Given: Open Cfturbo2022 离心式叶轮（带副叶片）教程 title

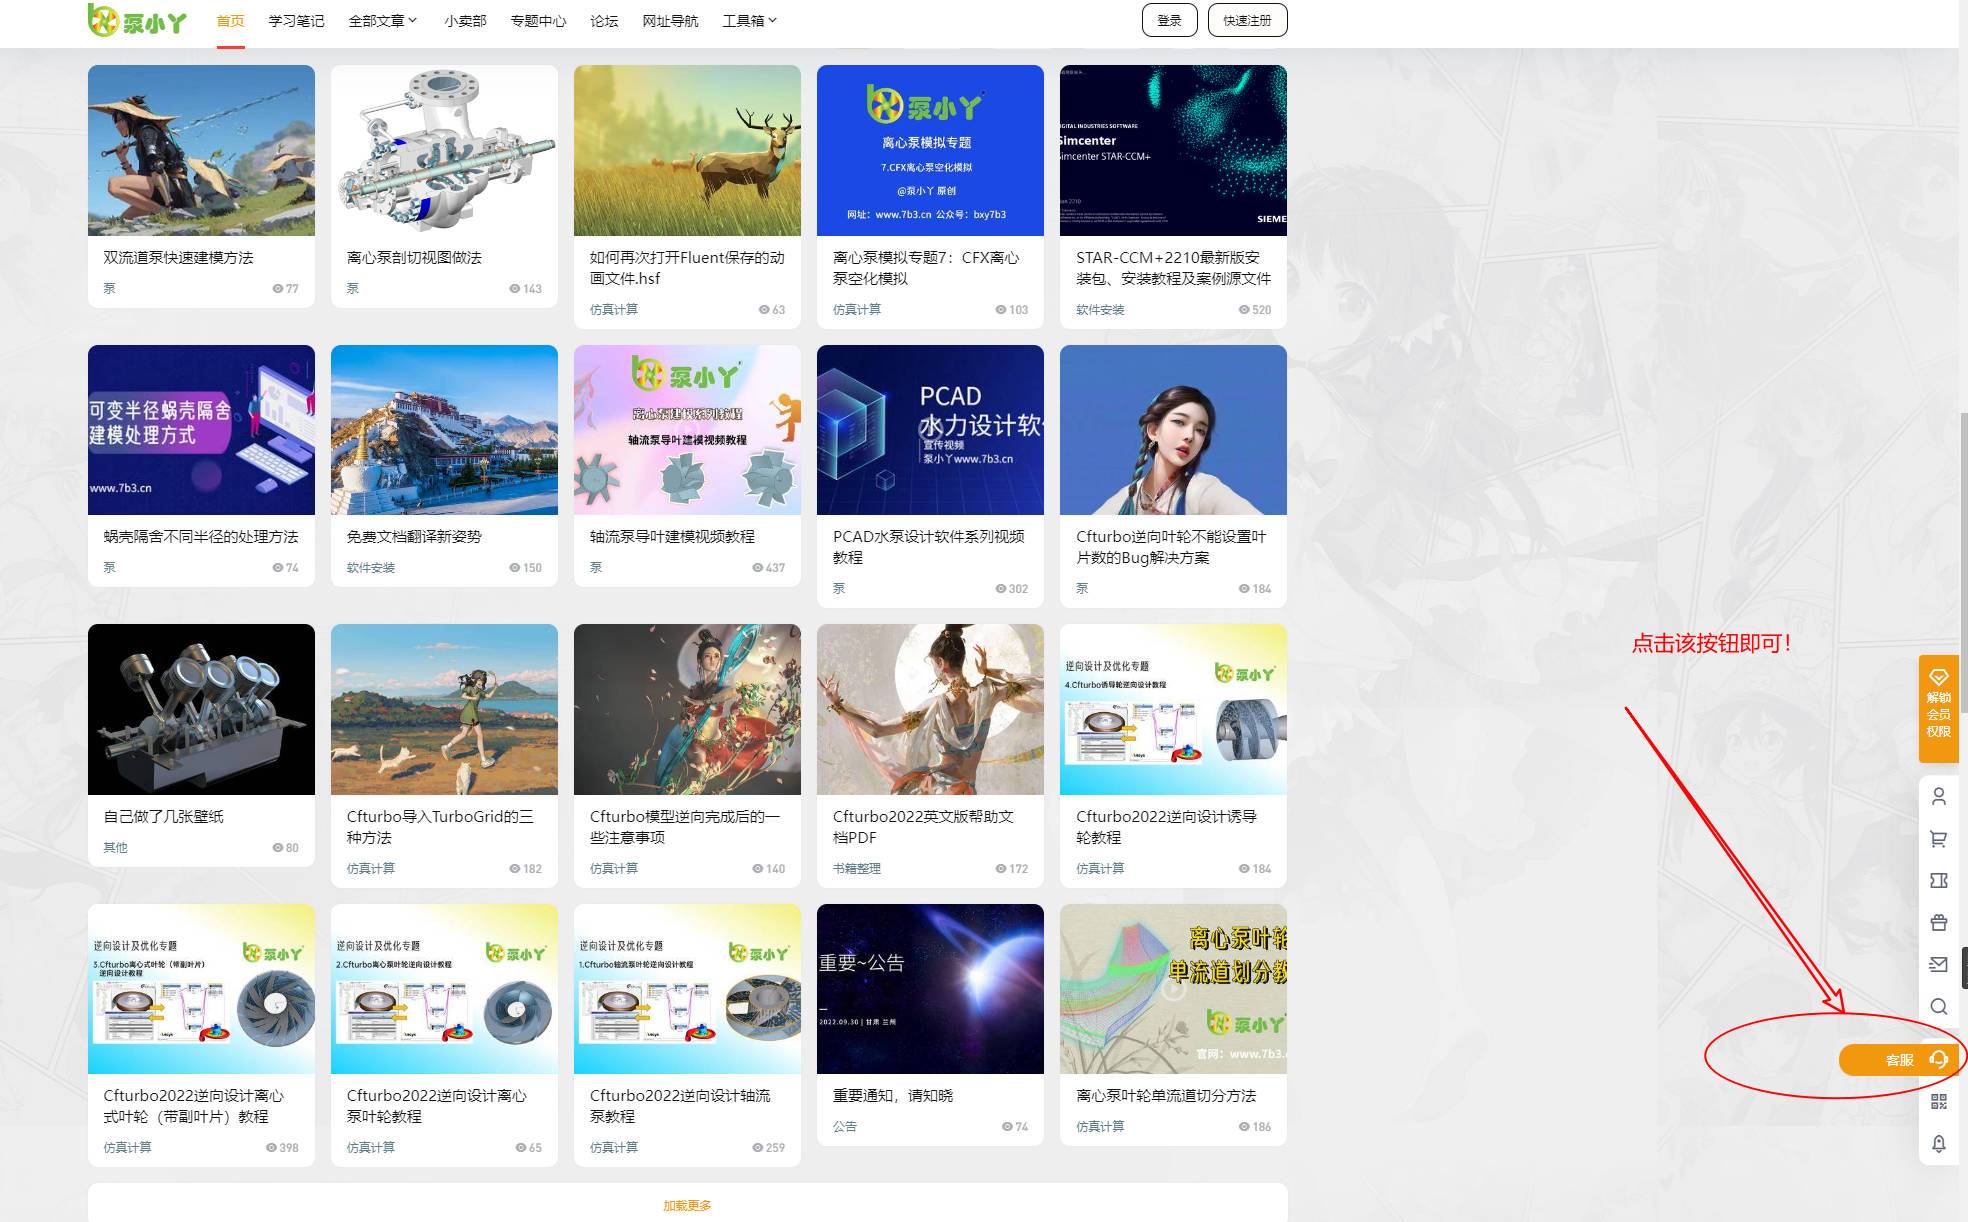Looking at the screenshot, I should (194, 1106).
